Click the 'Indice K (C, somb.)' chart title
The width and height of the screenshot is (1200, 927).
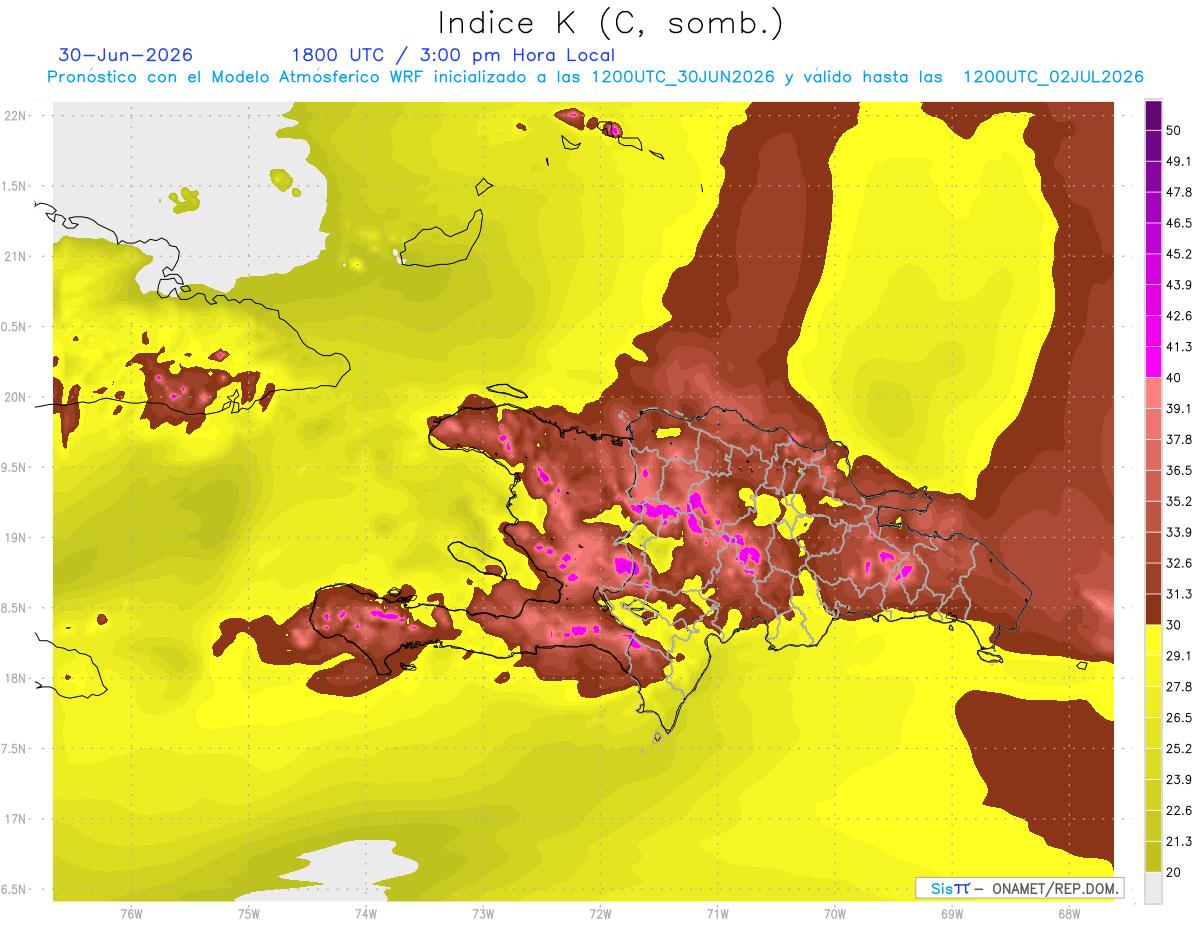coord(611,23)
